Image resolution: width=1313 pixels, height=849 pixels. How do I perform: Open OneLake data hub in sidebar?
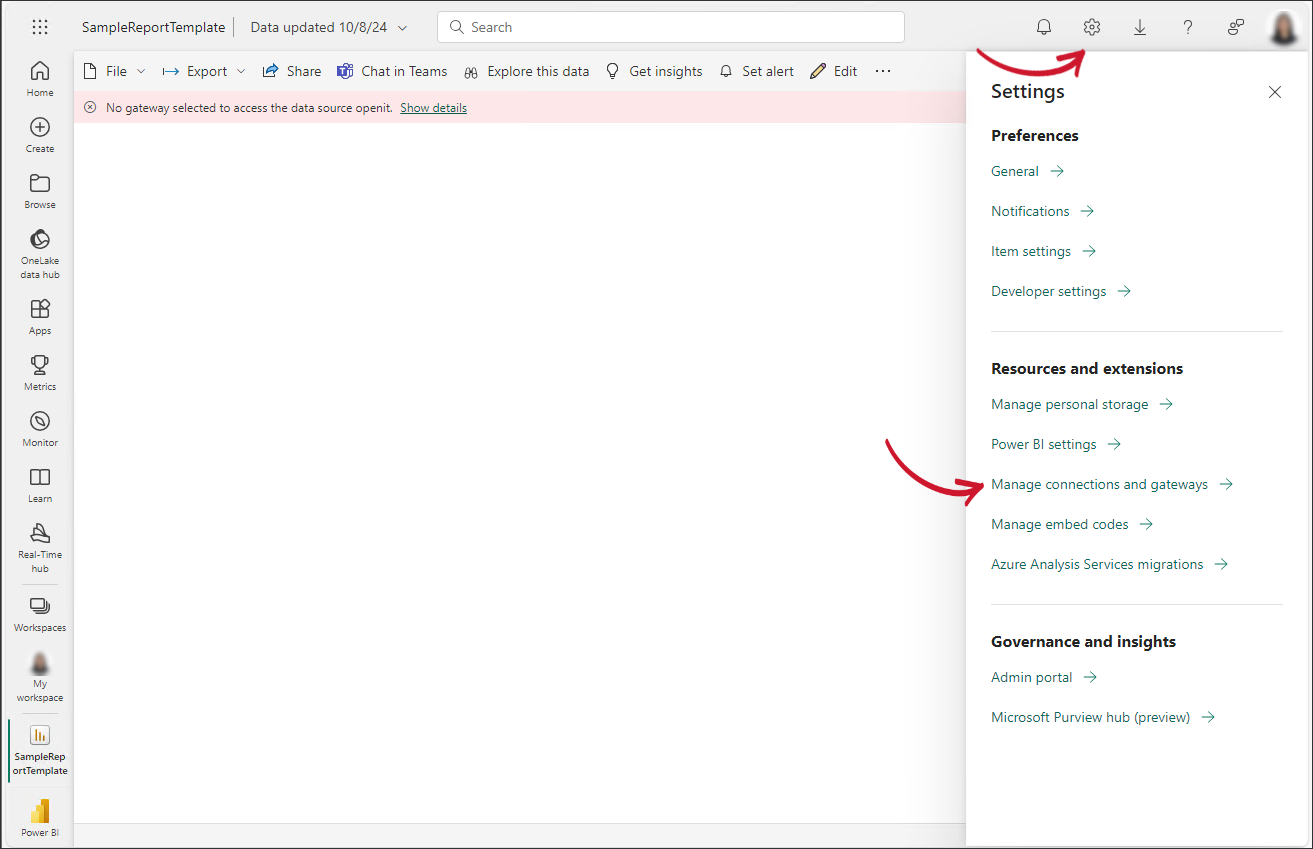pos(40,252)
